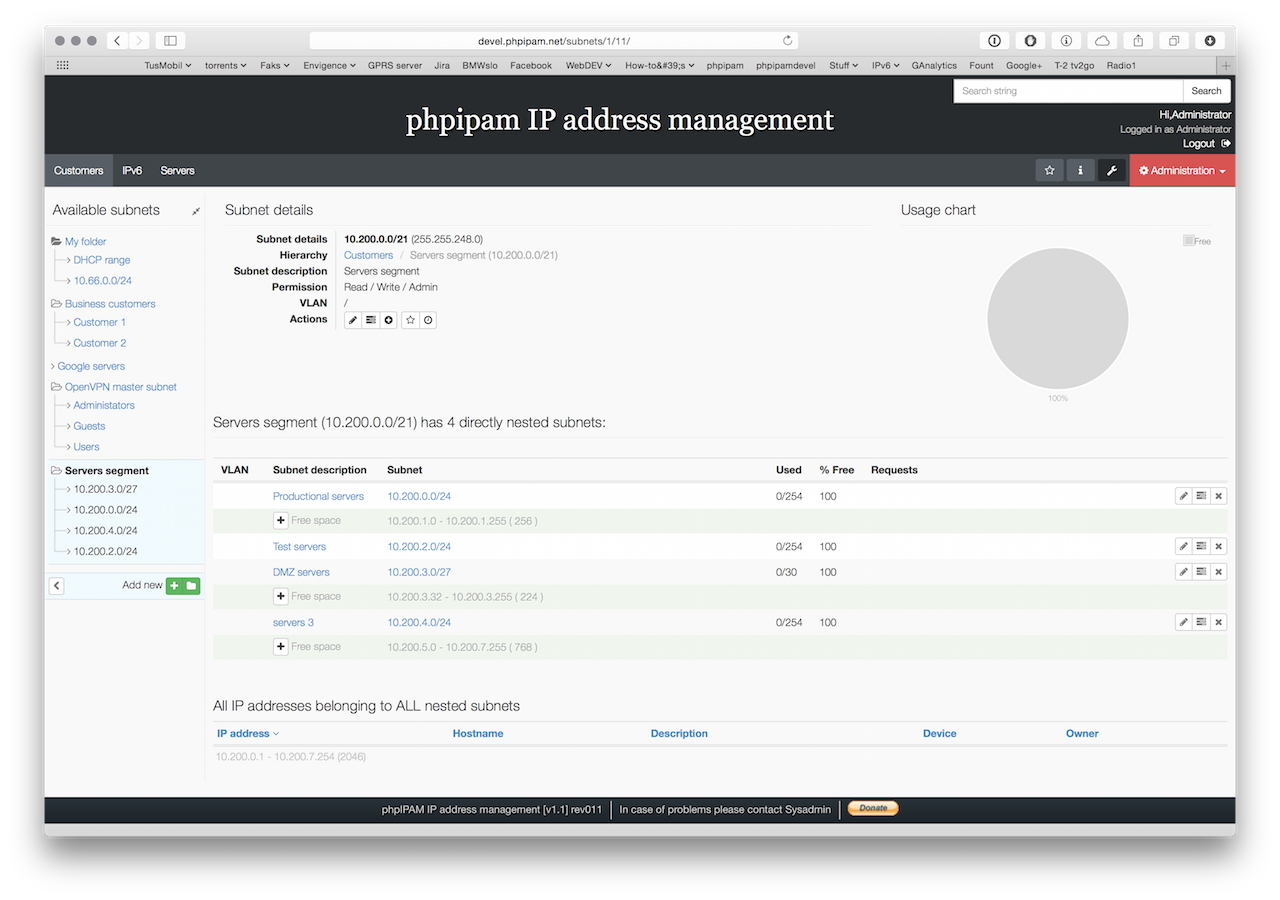Sort by the Description column header
The image size is (1280, 900).
679,733
